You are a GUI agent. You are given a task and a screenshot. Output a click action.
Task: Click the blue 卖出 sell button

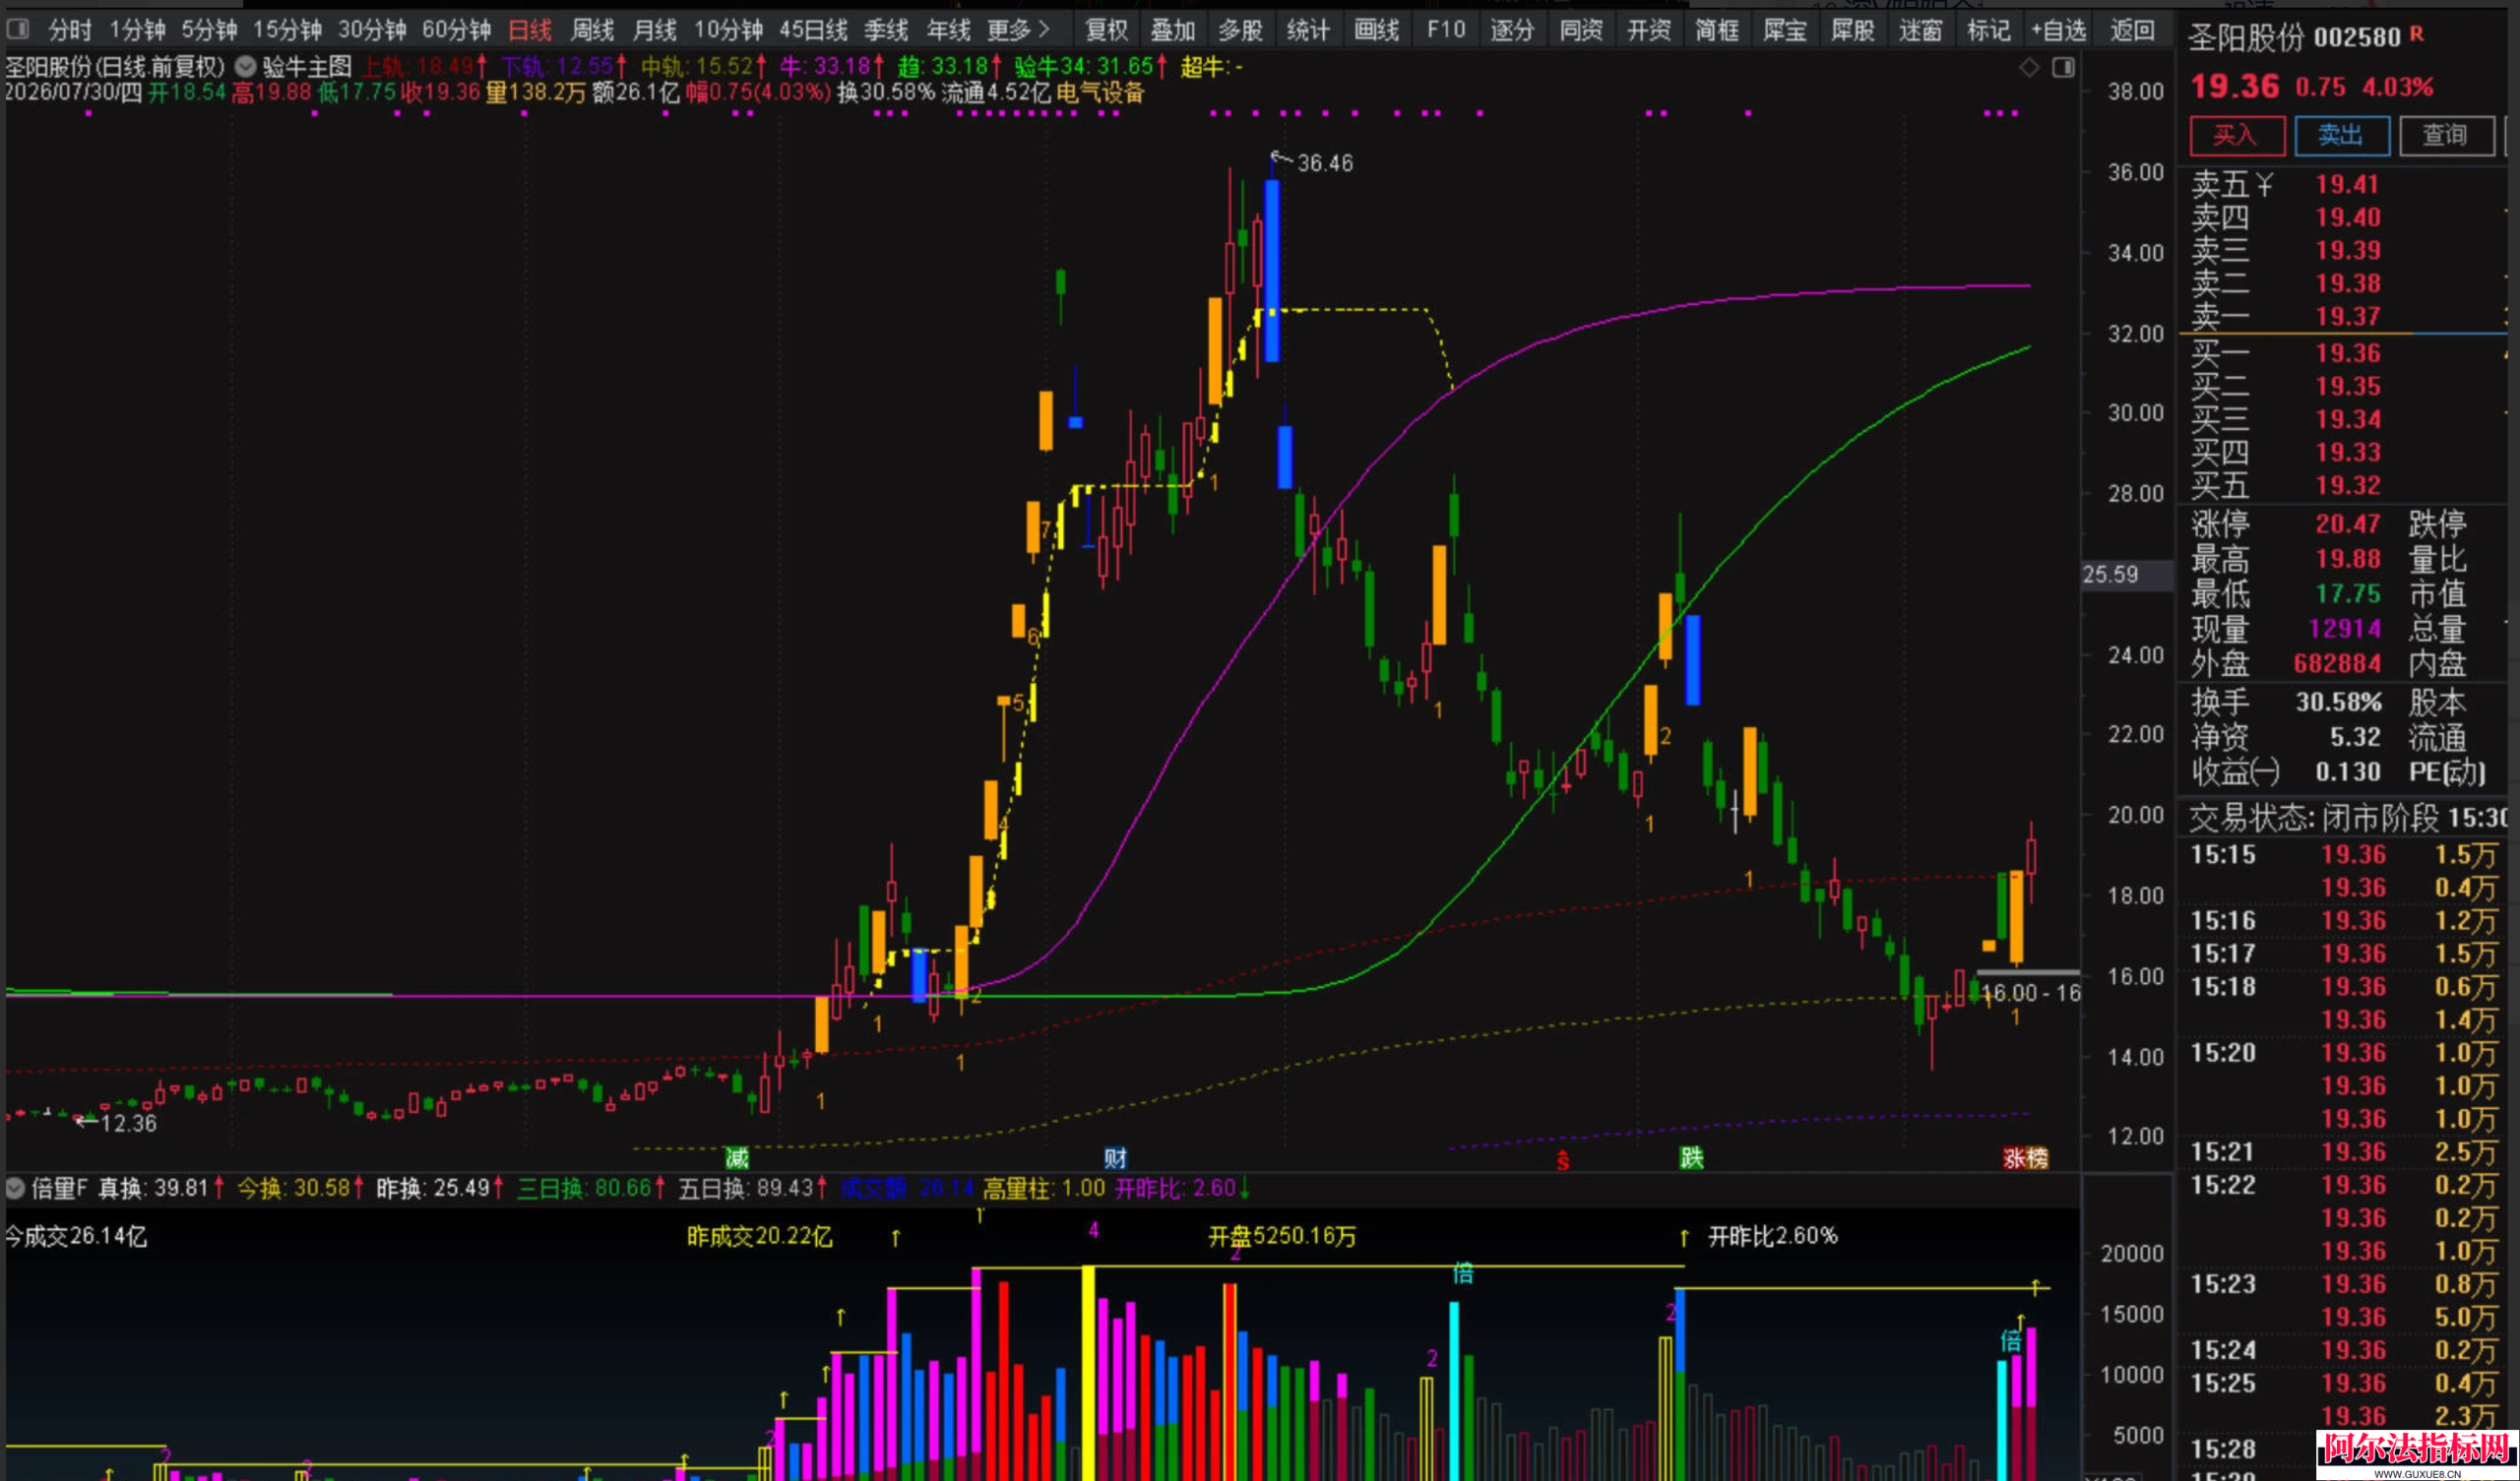pyautogui.click(x=2342, y=135)
